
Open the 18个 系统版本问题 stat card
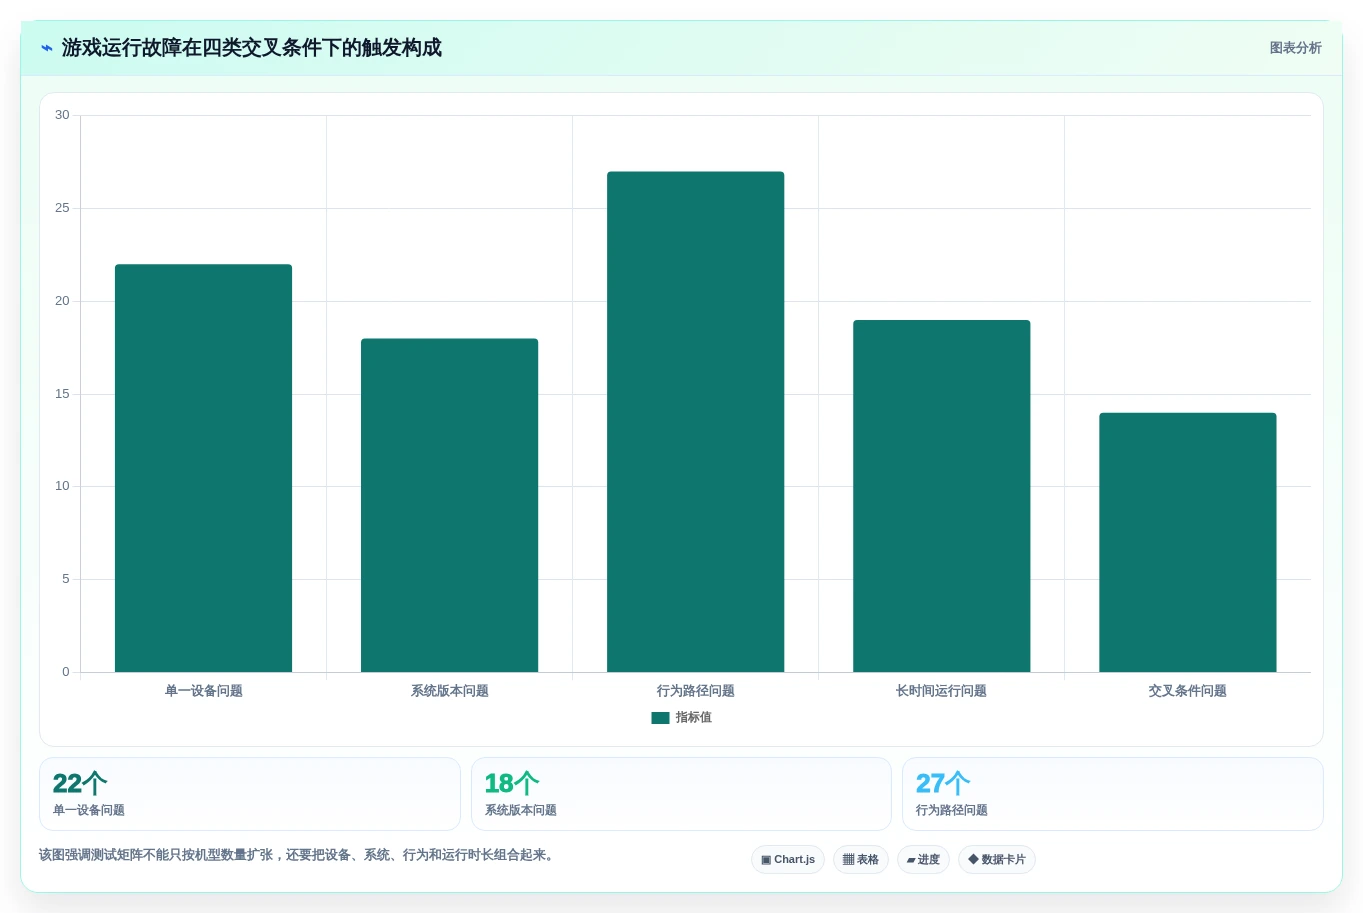coord(681,794)
